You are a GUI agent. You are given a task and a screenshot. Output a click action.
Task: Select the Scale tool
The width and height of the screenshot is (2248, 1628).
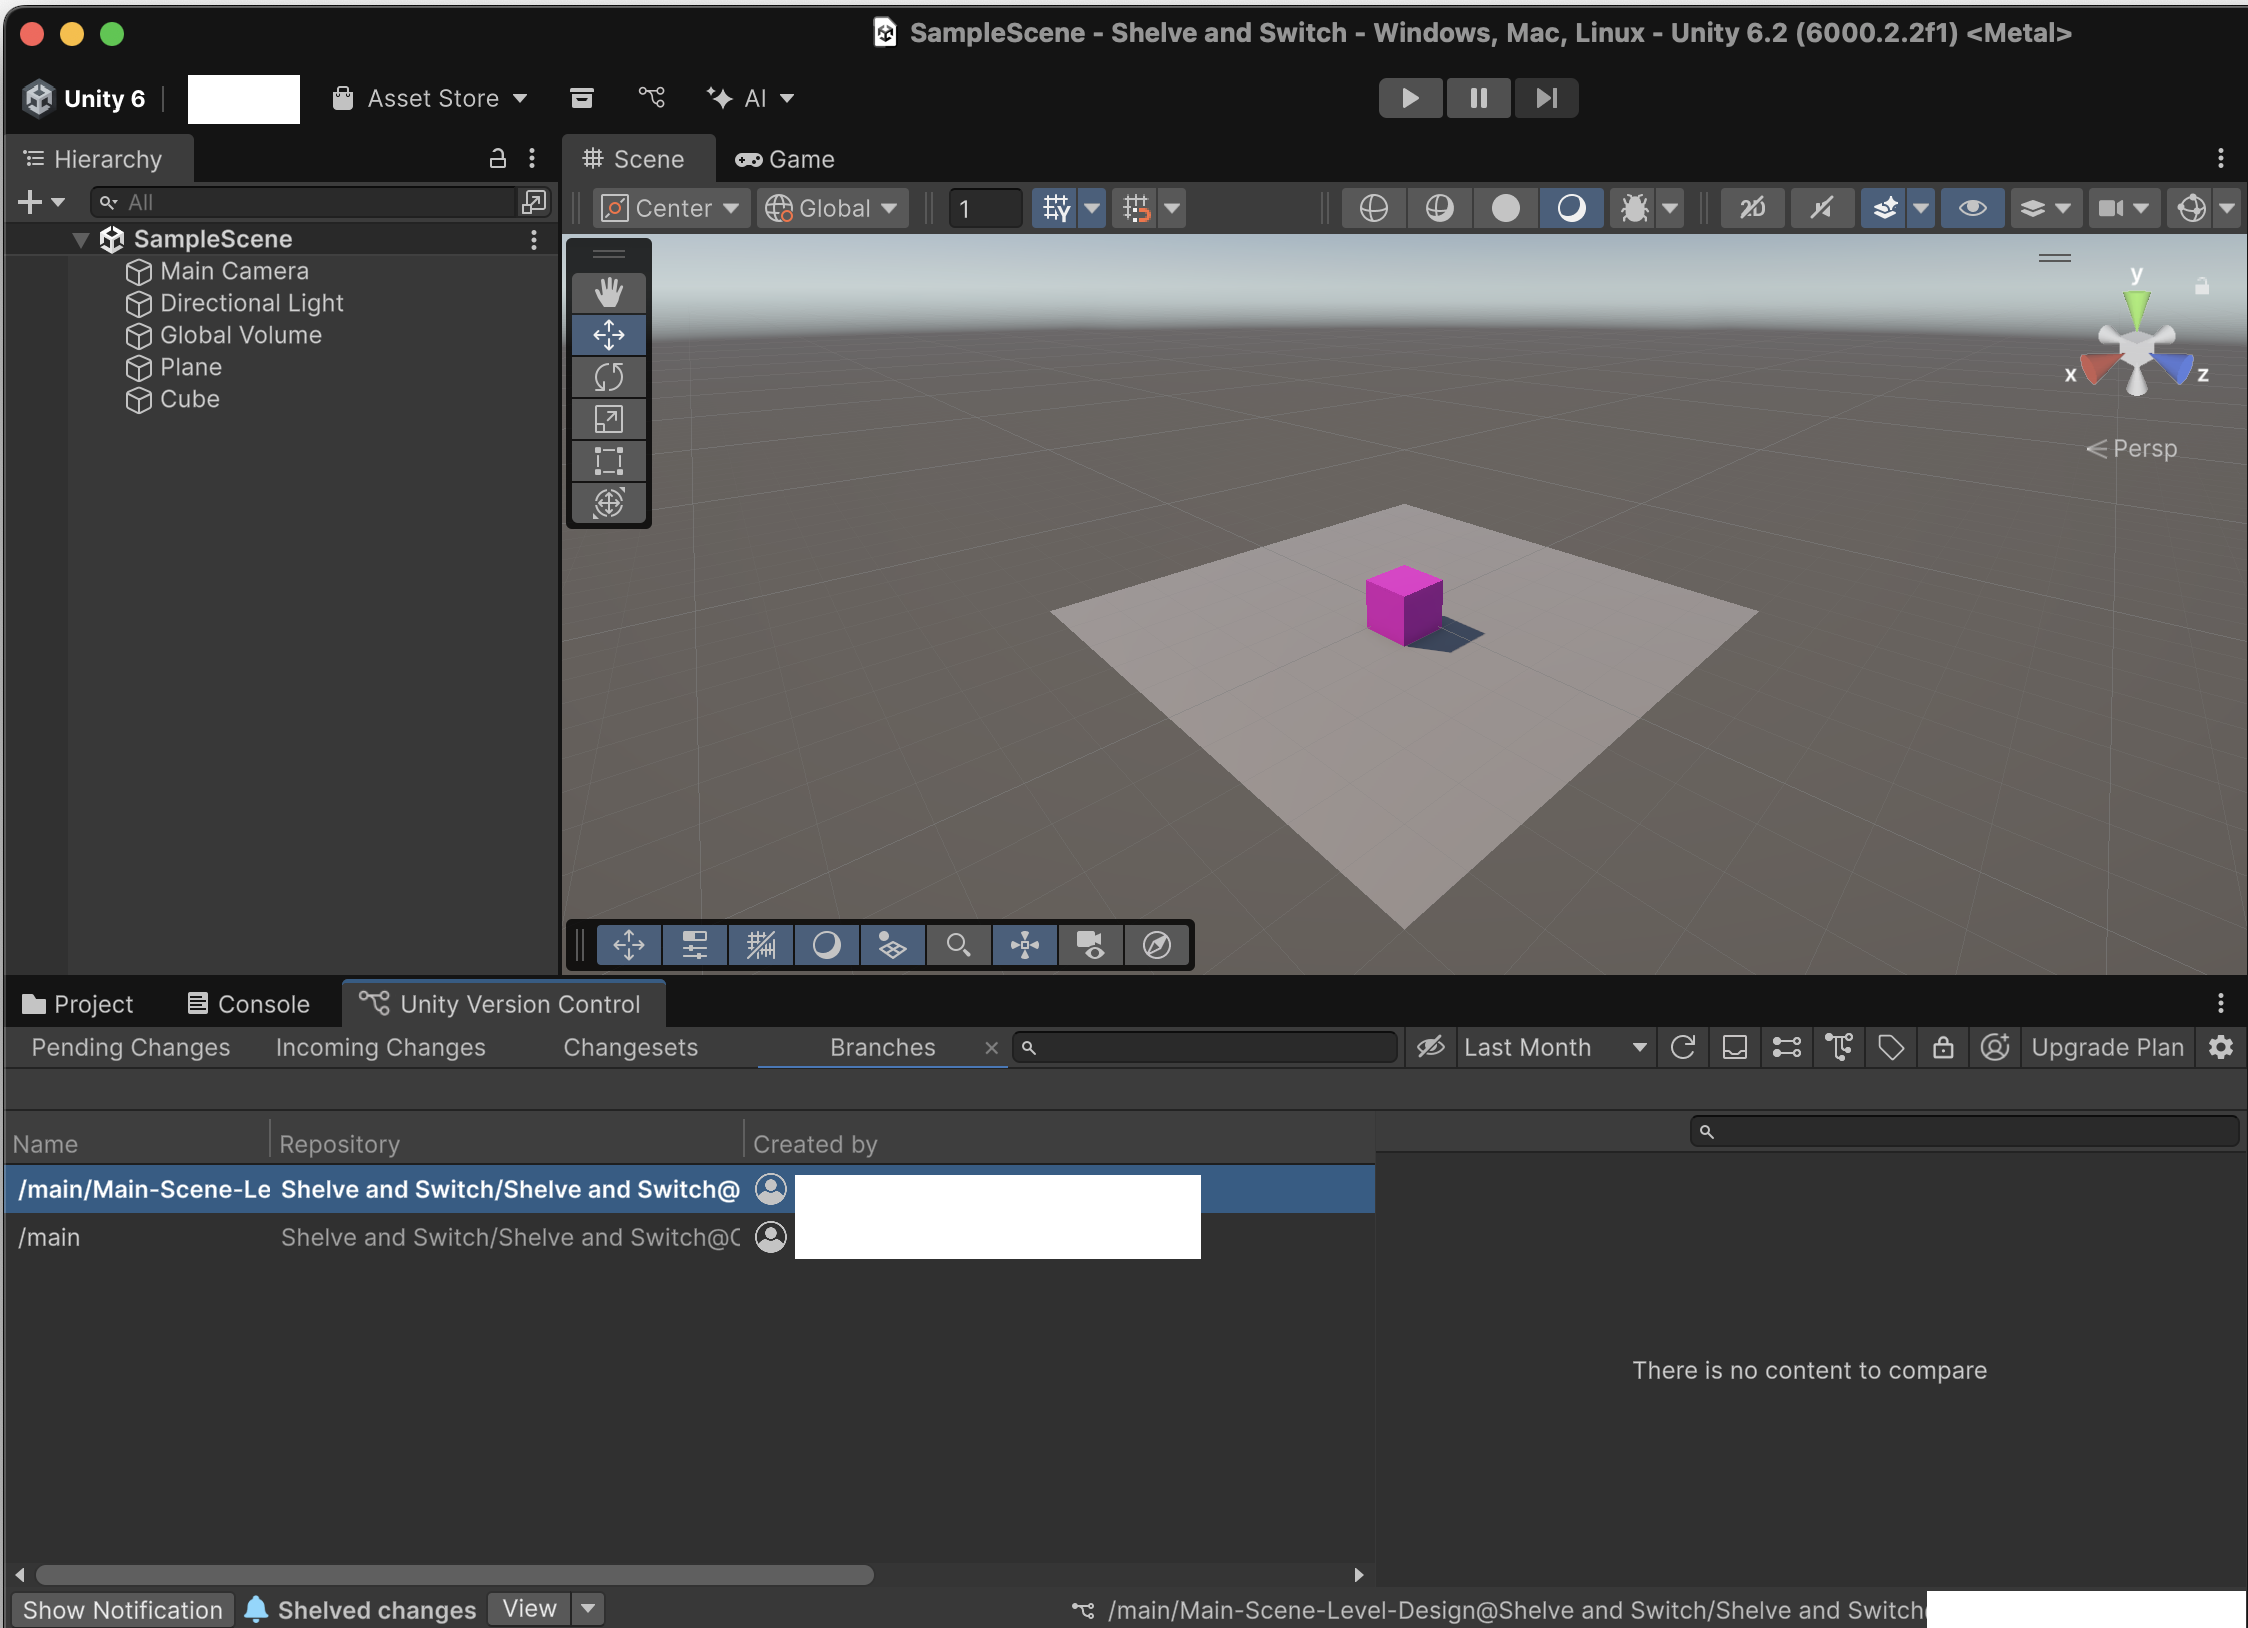pyautogui.click(x=608, y=419)
